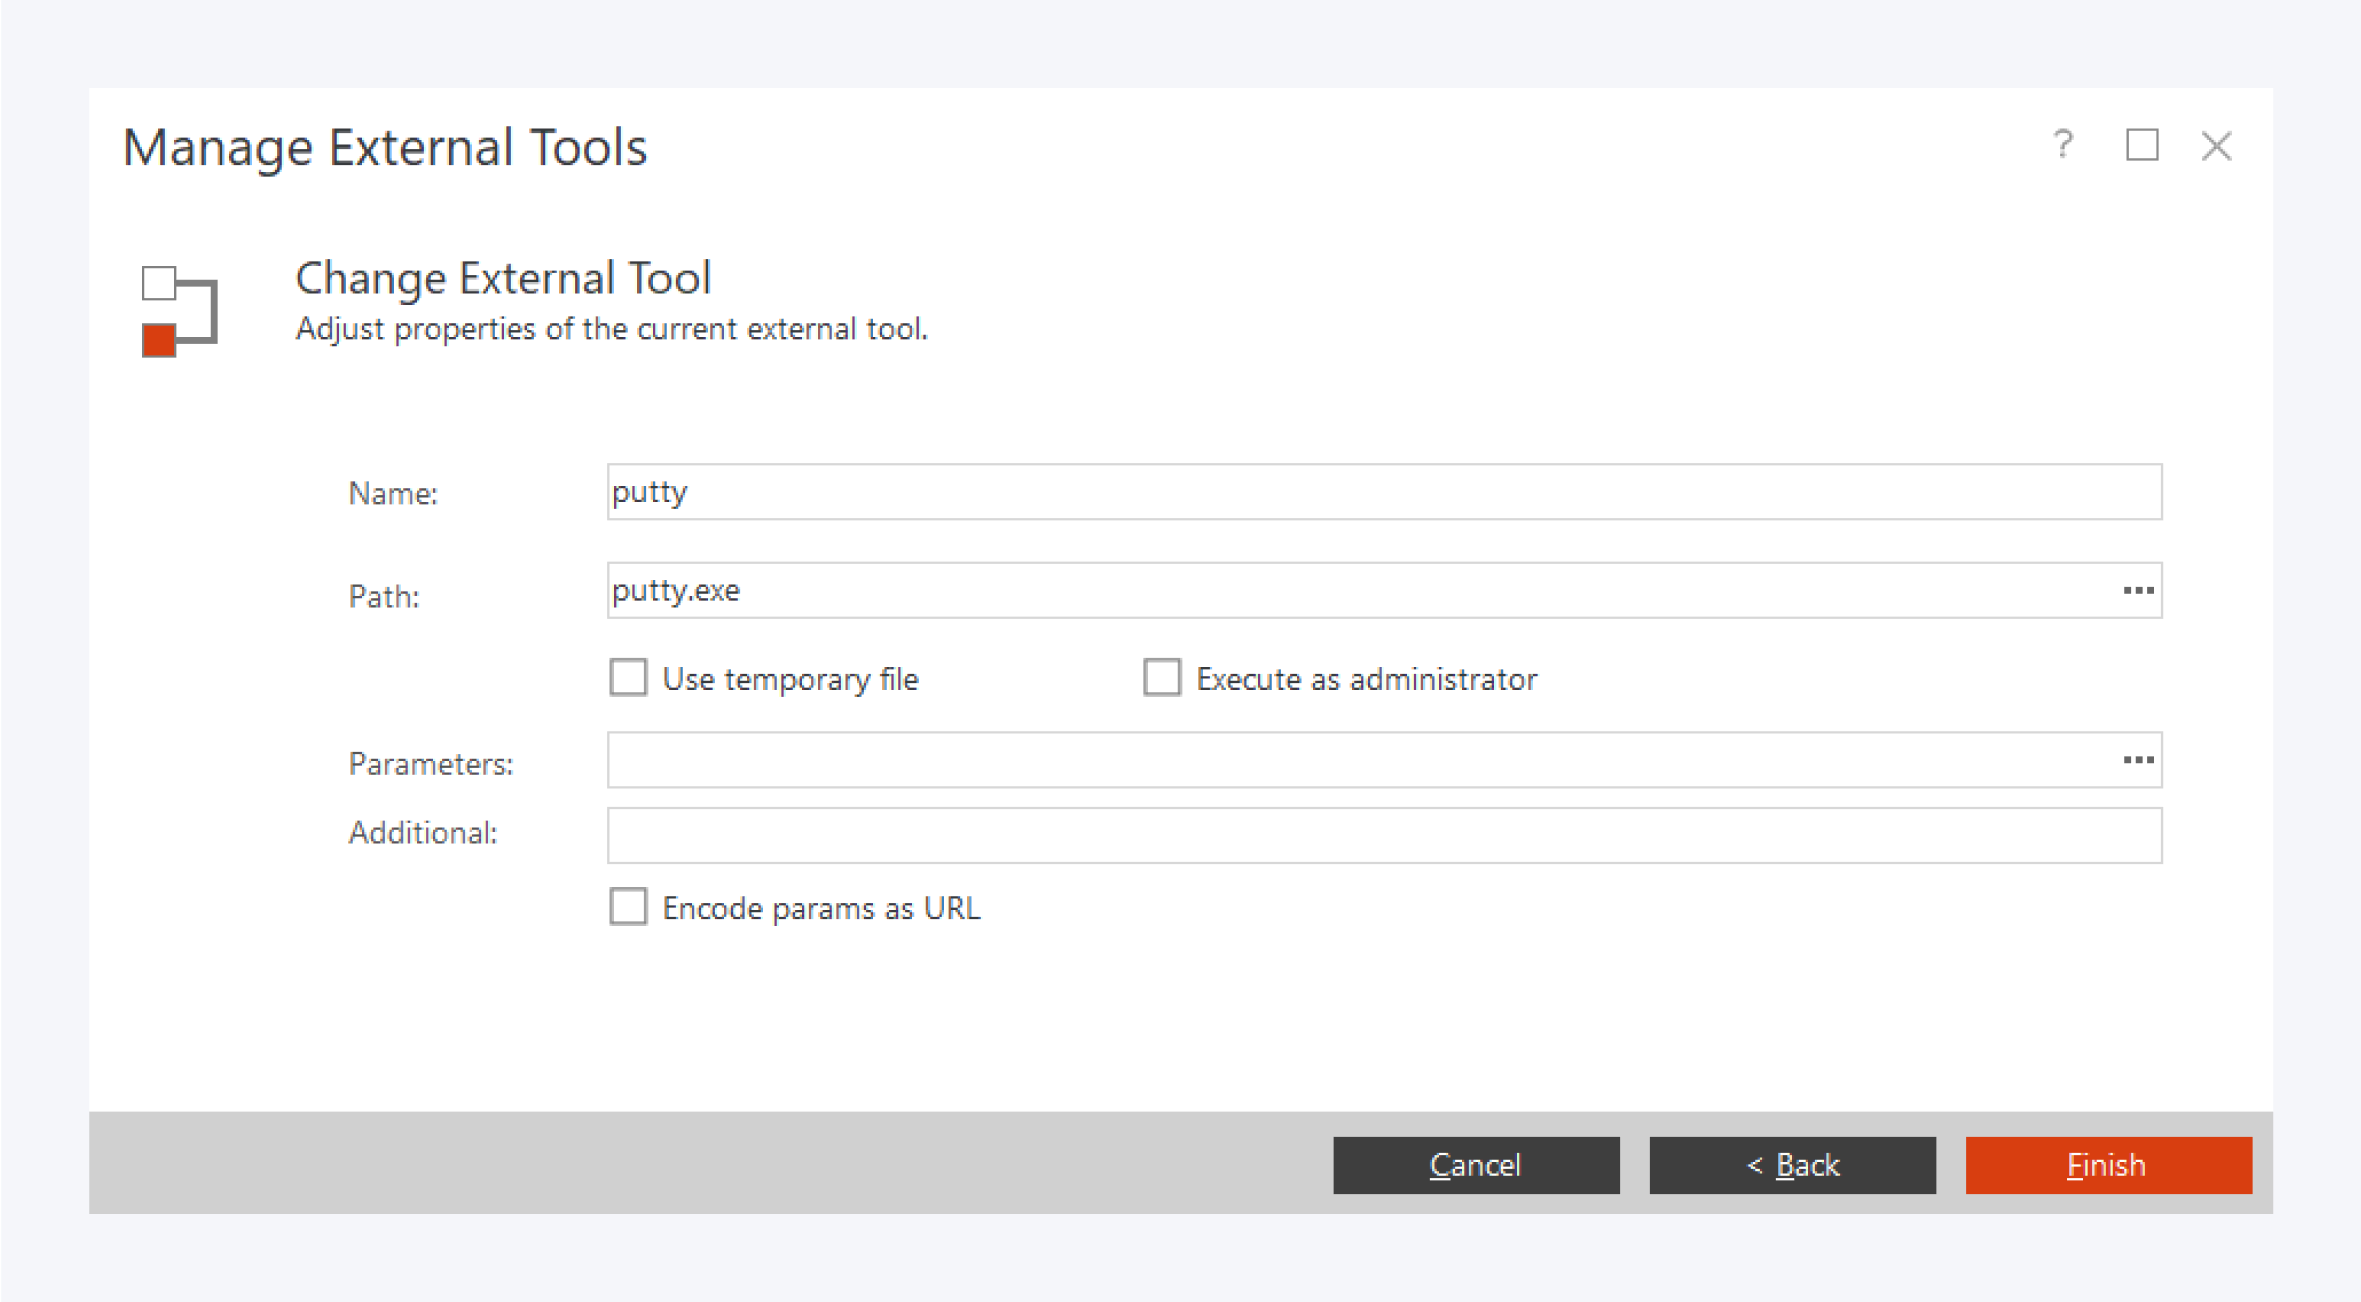The width and height of the screenshot is (2361, 1302).
Task: Go to previous step with Back
Action: pos(1792,1165)
